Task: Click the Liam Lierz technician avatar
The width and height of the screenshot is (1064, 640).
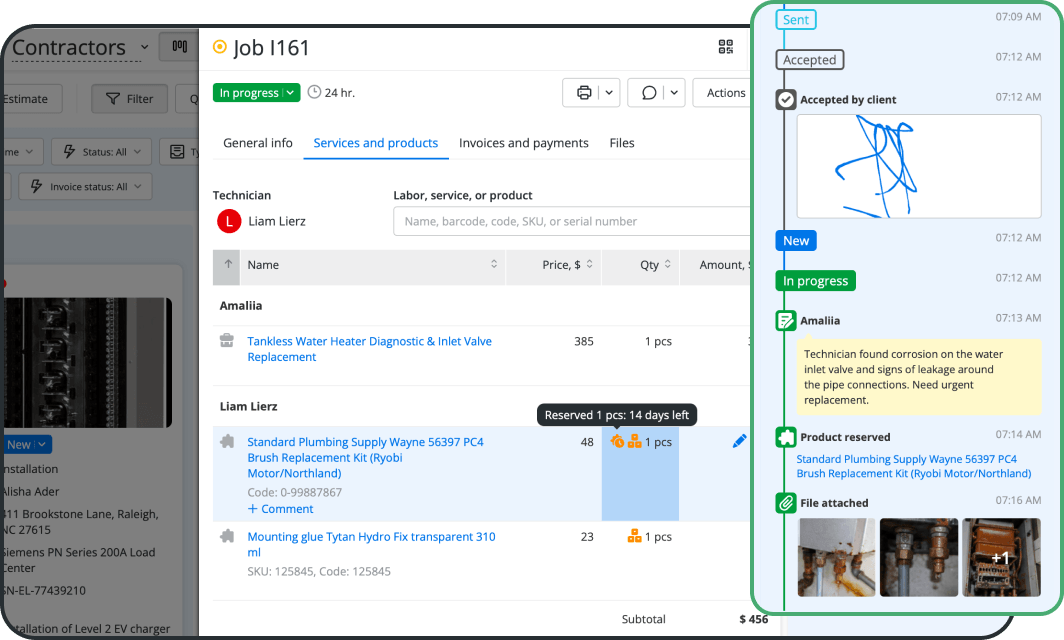Action: pos(229,221)
